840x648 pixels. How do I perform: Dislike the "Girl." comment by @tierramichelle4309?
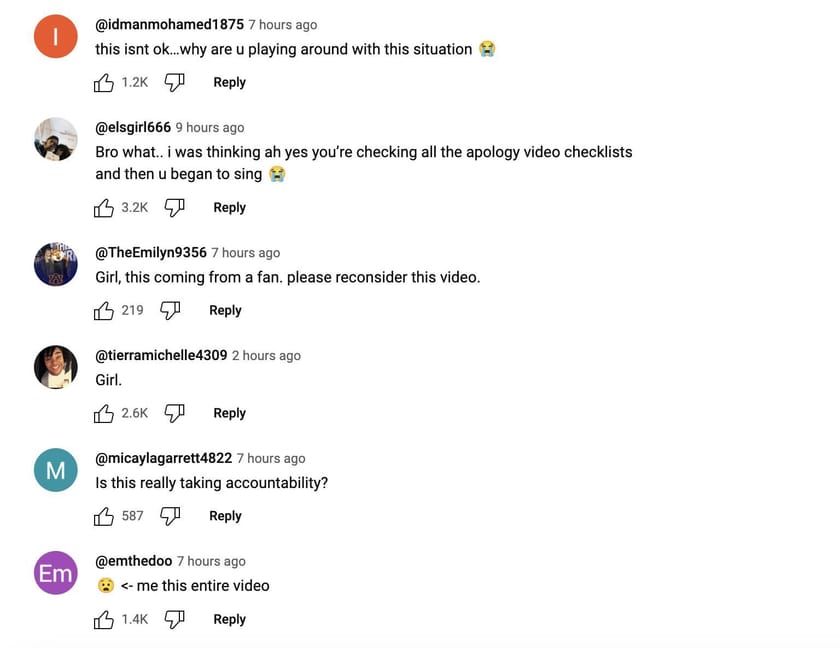click(x=175, y=414)
